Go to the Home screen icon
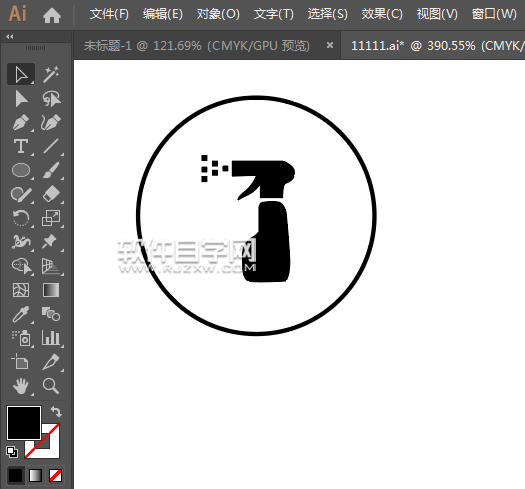Image resolution: width=525 pixels, height=489 pixels. pos(52,15)
